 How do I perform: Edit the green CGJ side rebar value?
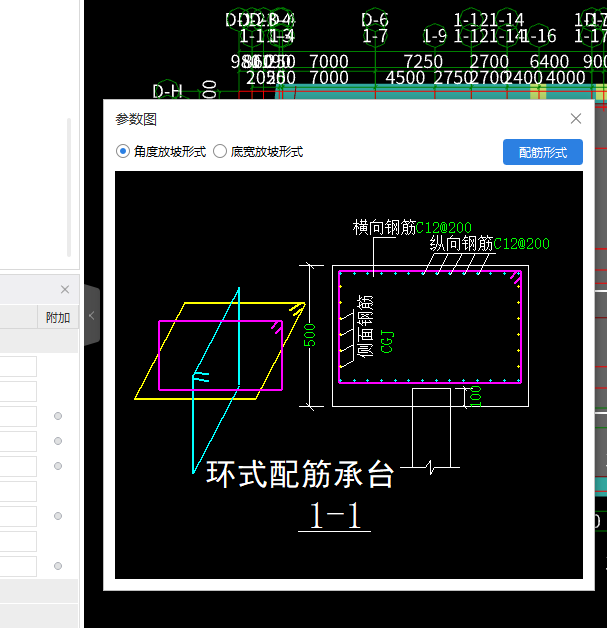coord(387,342)
